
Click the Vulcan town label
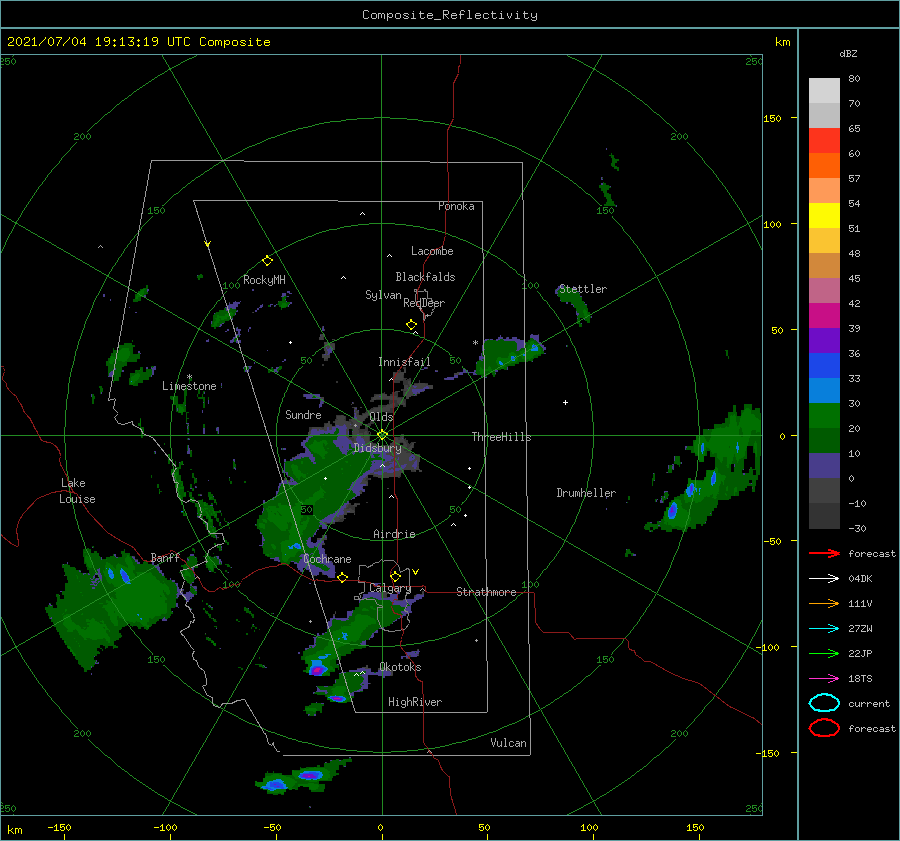coord(509,743)
